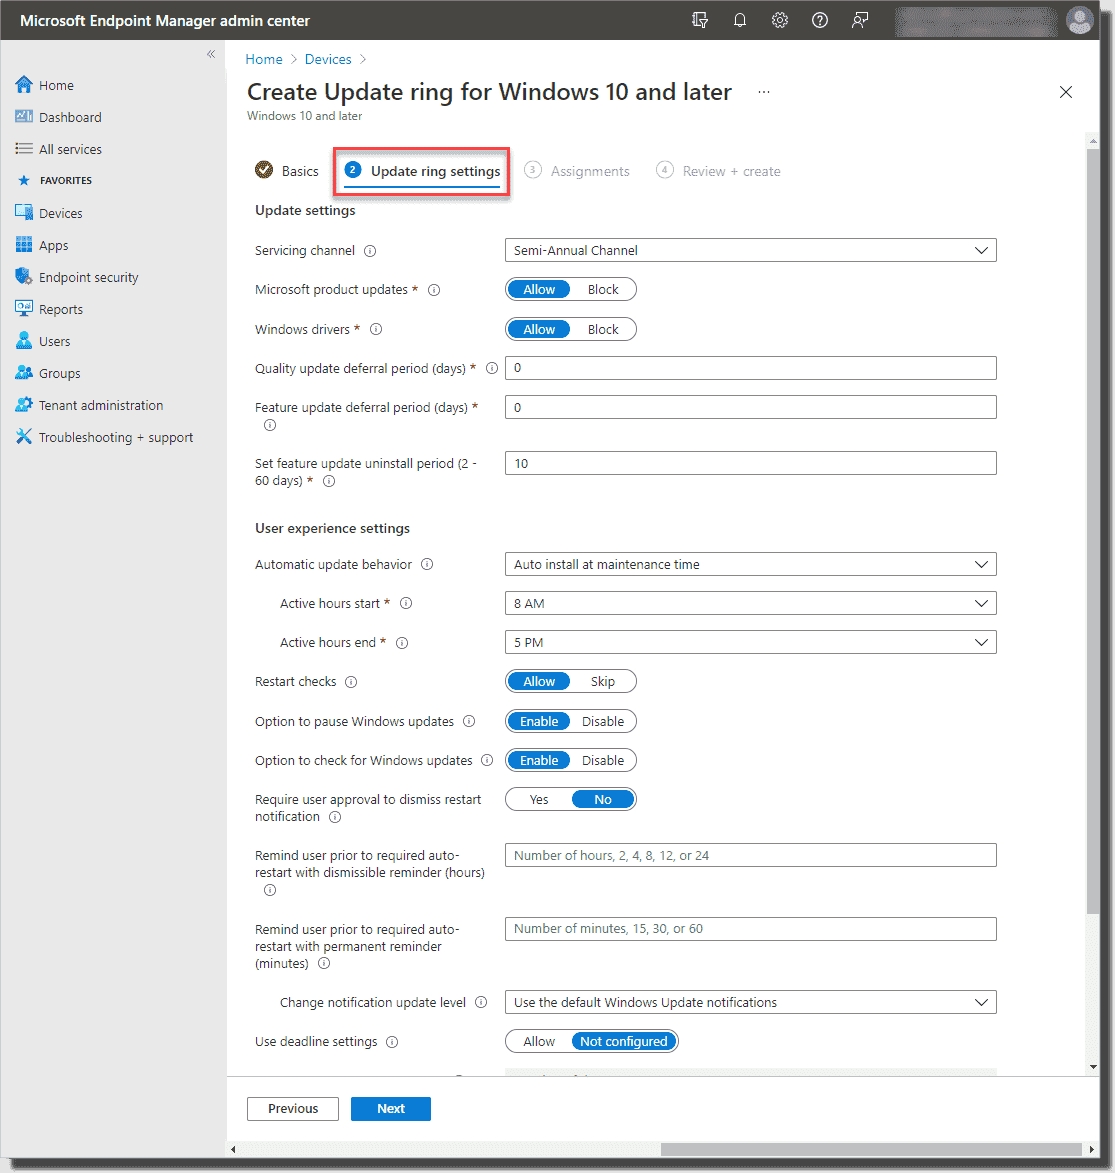The image size is (1115, 1173).
Task: Focus Feature update deferral period field
Action: (x=751, y=407)
